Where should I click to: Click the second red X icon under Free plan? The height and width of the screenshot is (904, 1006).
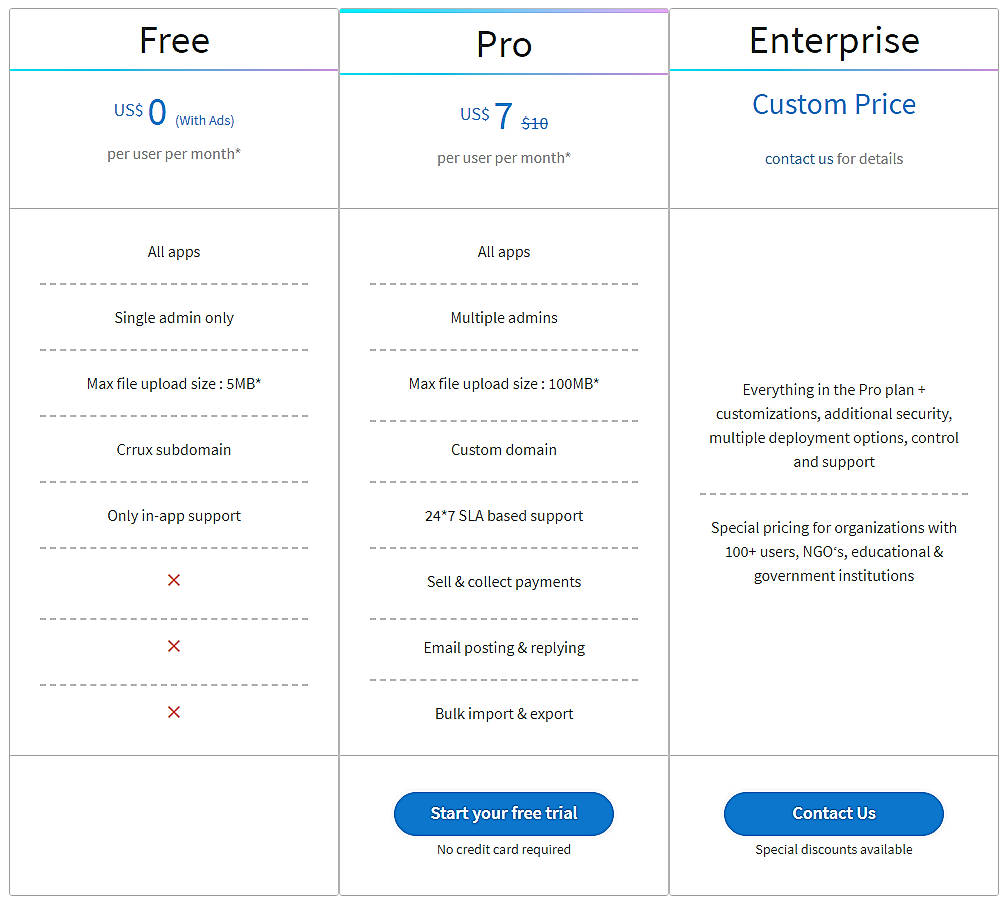(x=174, y=646)
